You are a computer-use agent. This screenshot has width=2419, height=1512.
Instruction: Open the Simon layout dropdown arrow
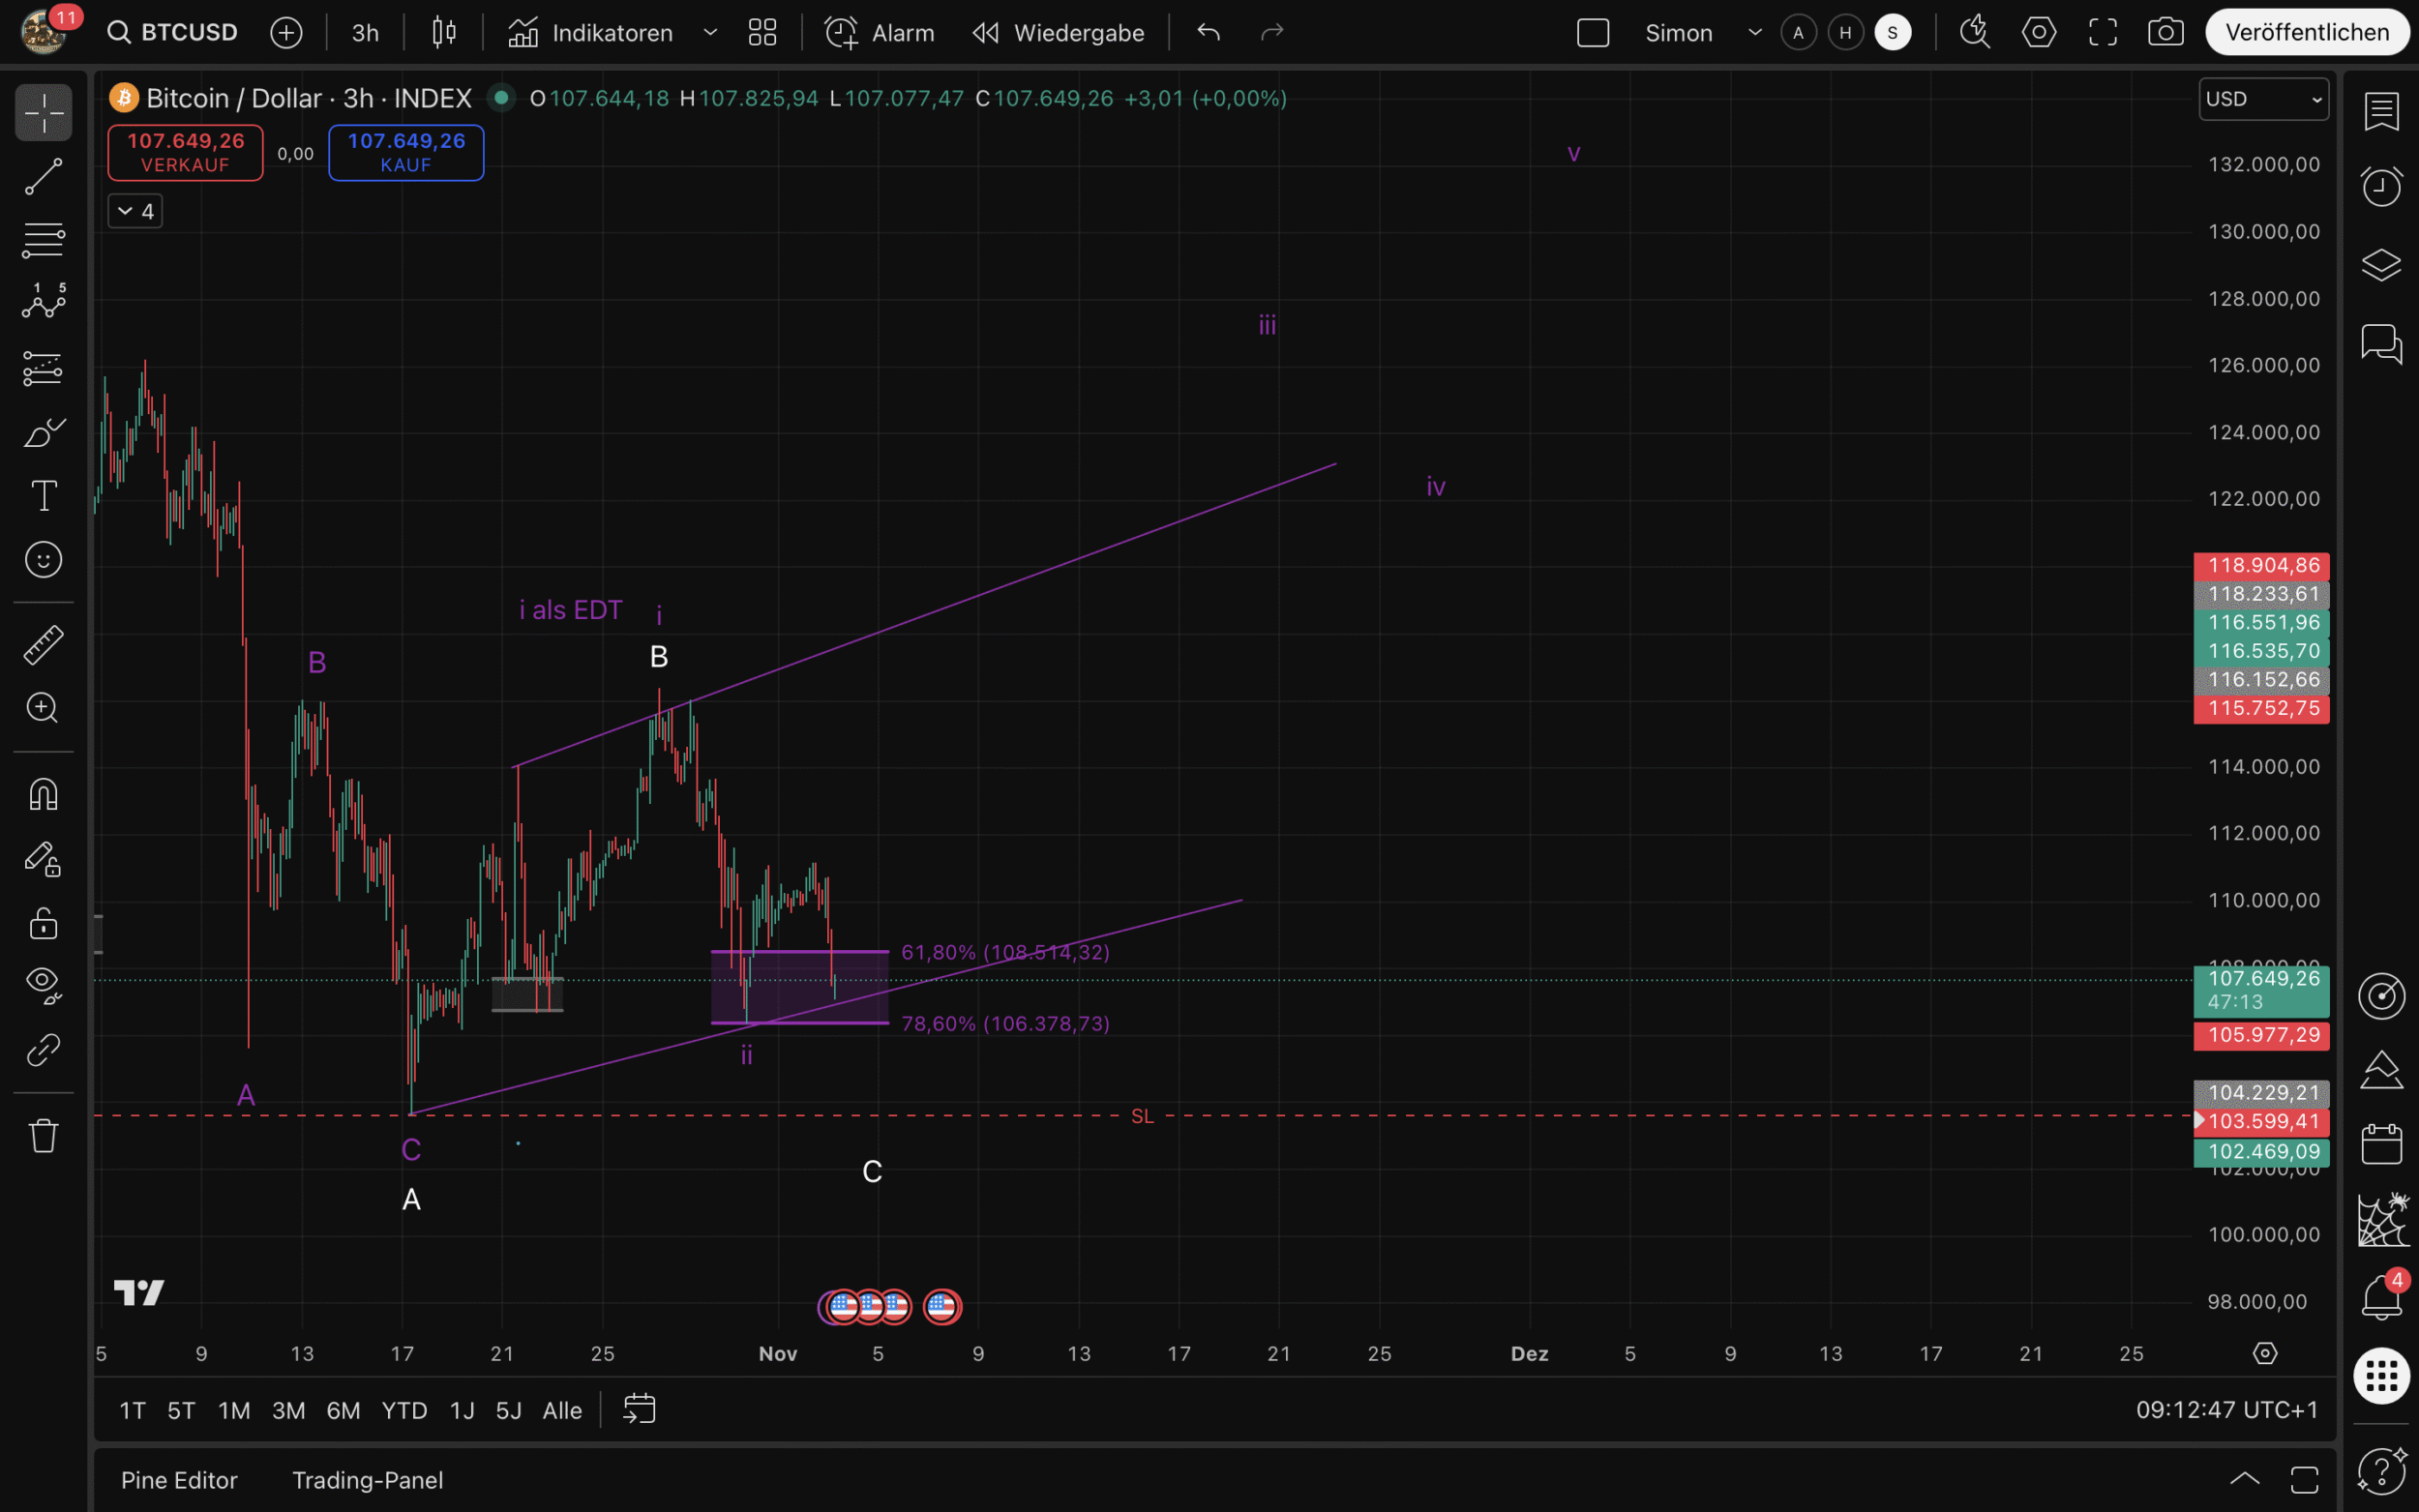1754,32
